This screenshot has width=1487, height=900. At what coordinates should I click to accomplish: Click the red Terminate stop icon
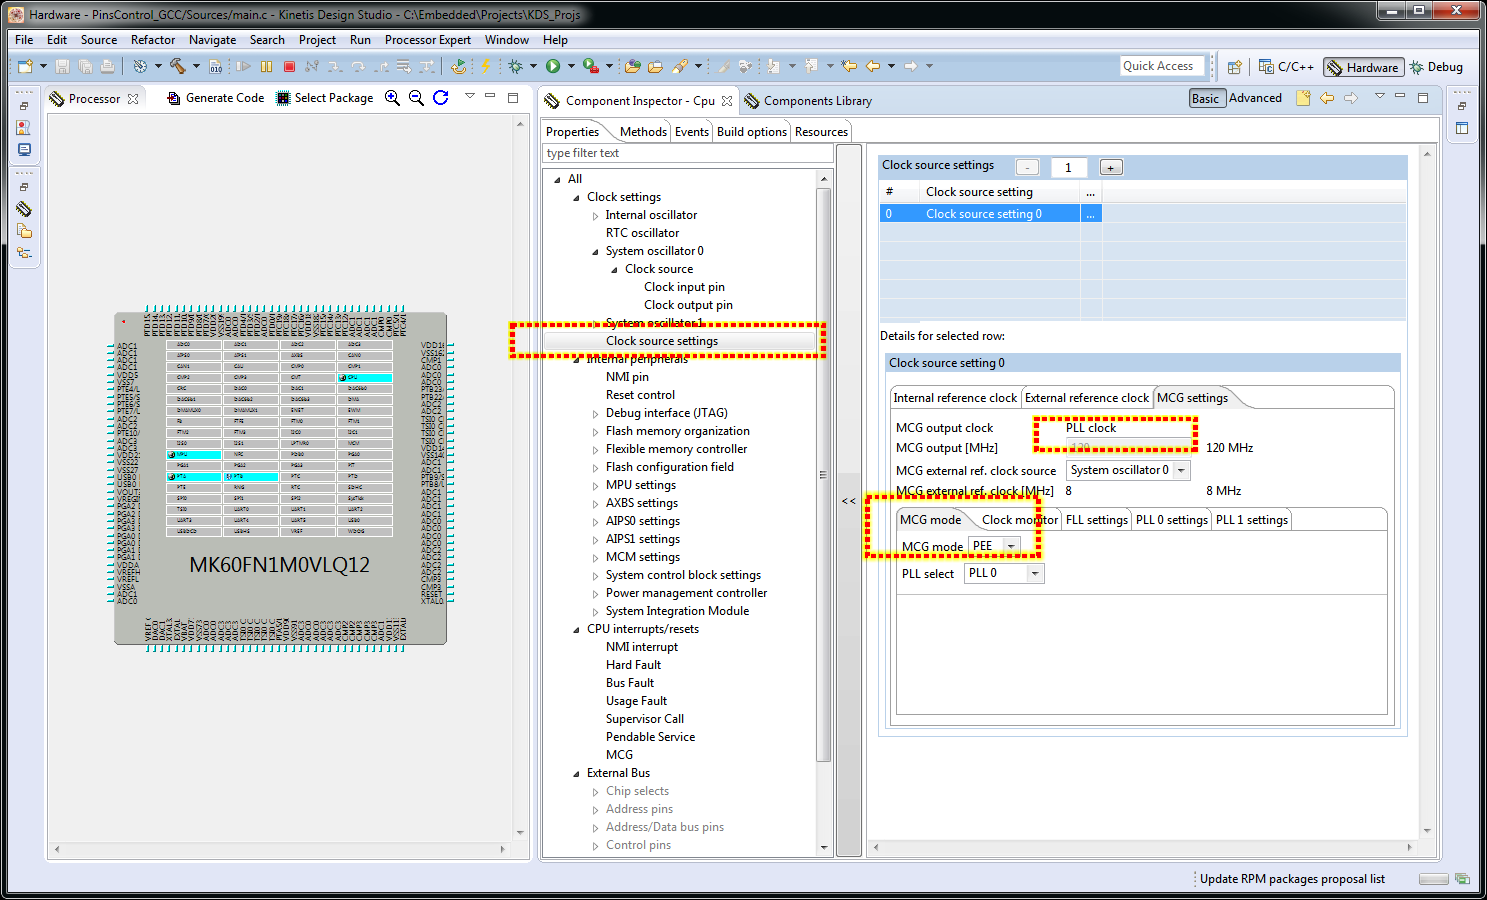(289, 67)
